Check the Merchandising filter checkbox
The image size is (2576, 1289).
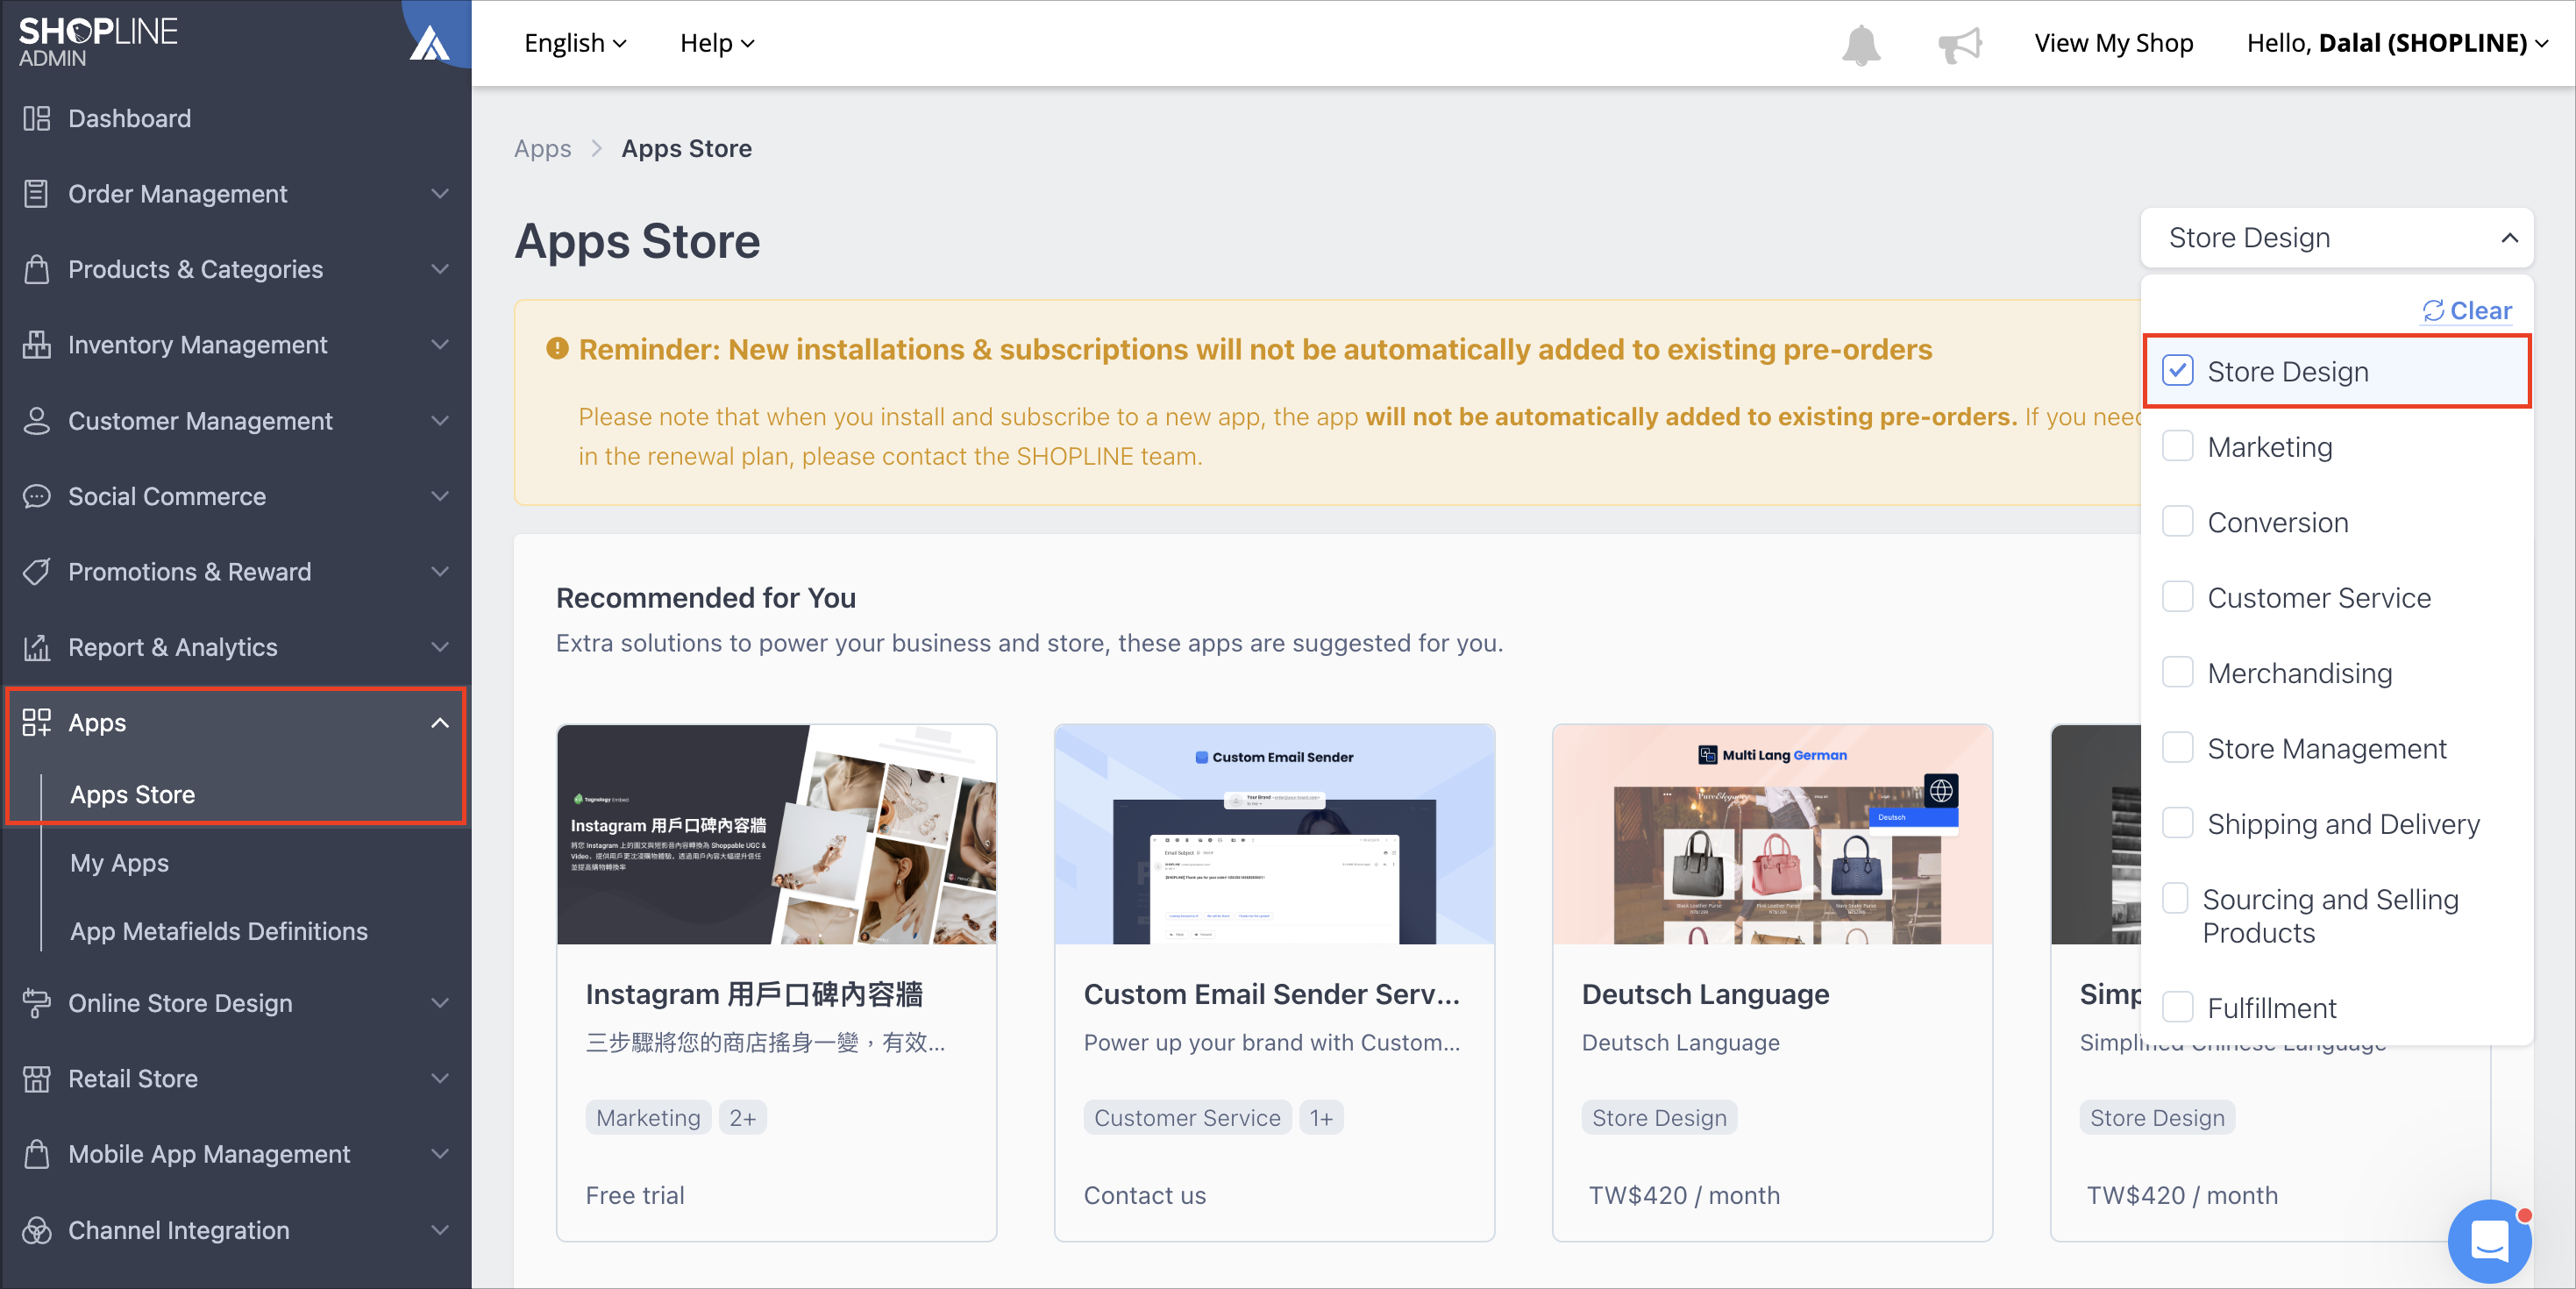pos(2177,673)
